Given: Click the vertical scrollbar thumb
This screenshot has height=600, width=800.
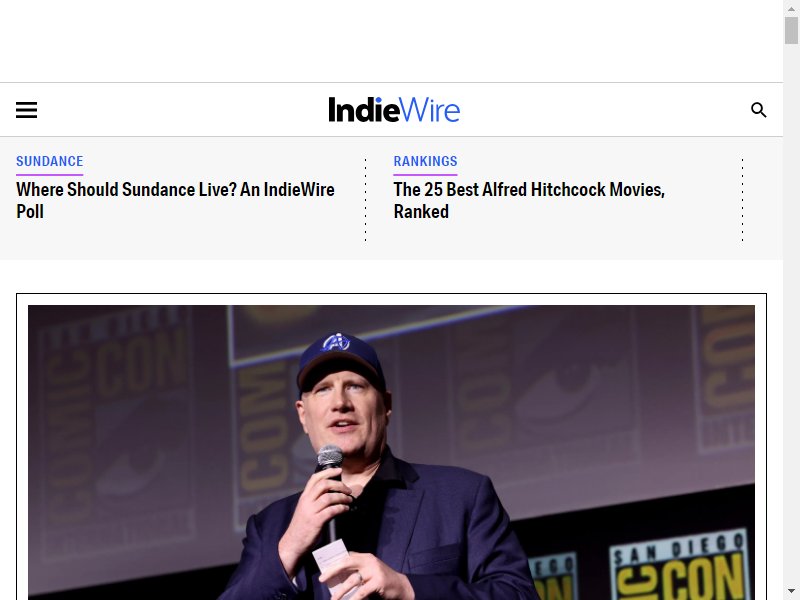Looking at the screenshot, I should pos(791,30).
